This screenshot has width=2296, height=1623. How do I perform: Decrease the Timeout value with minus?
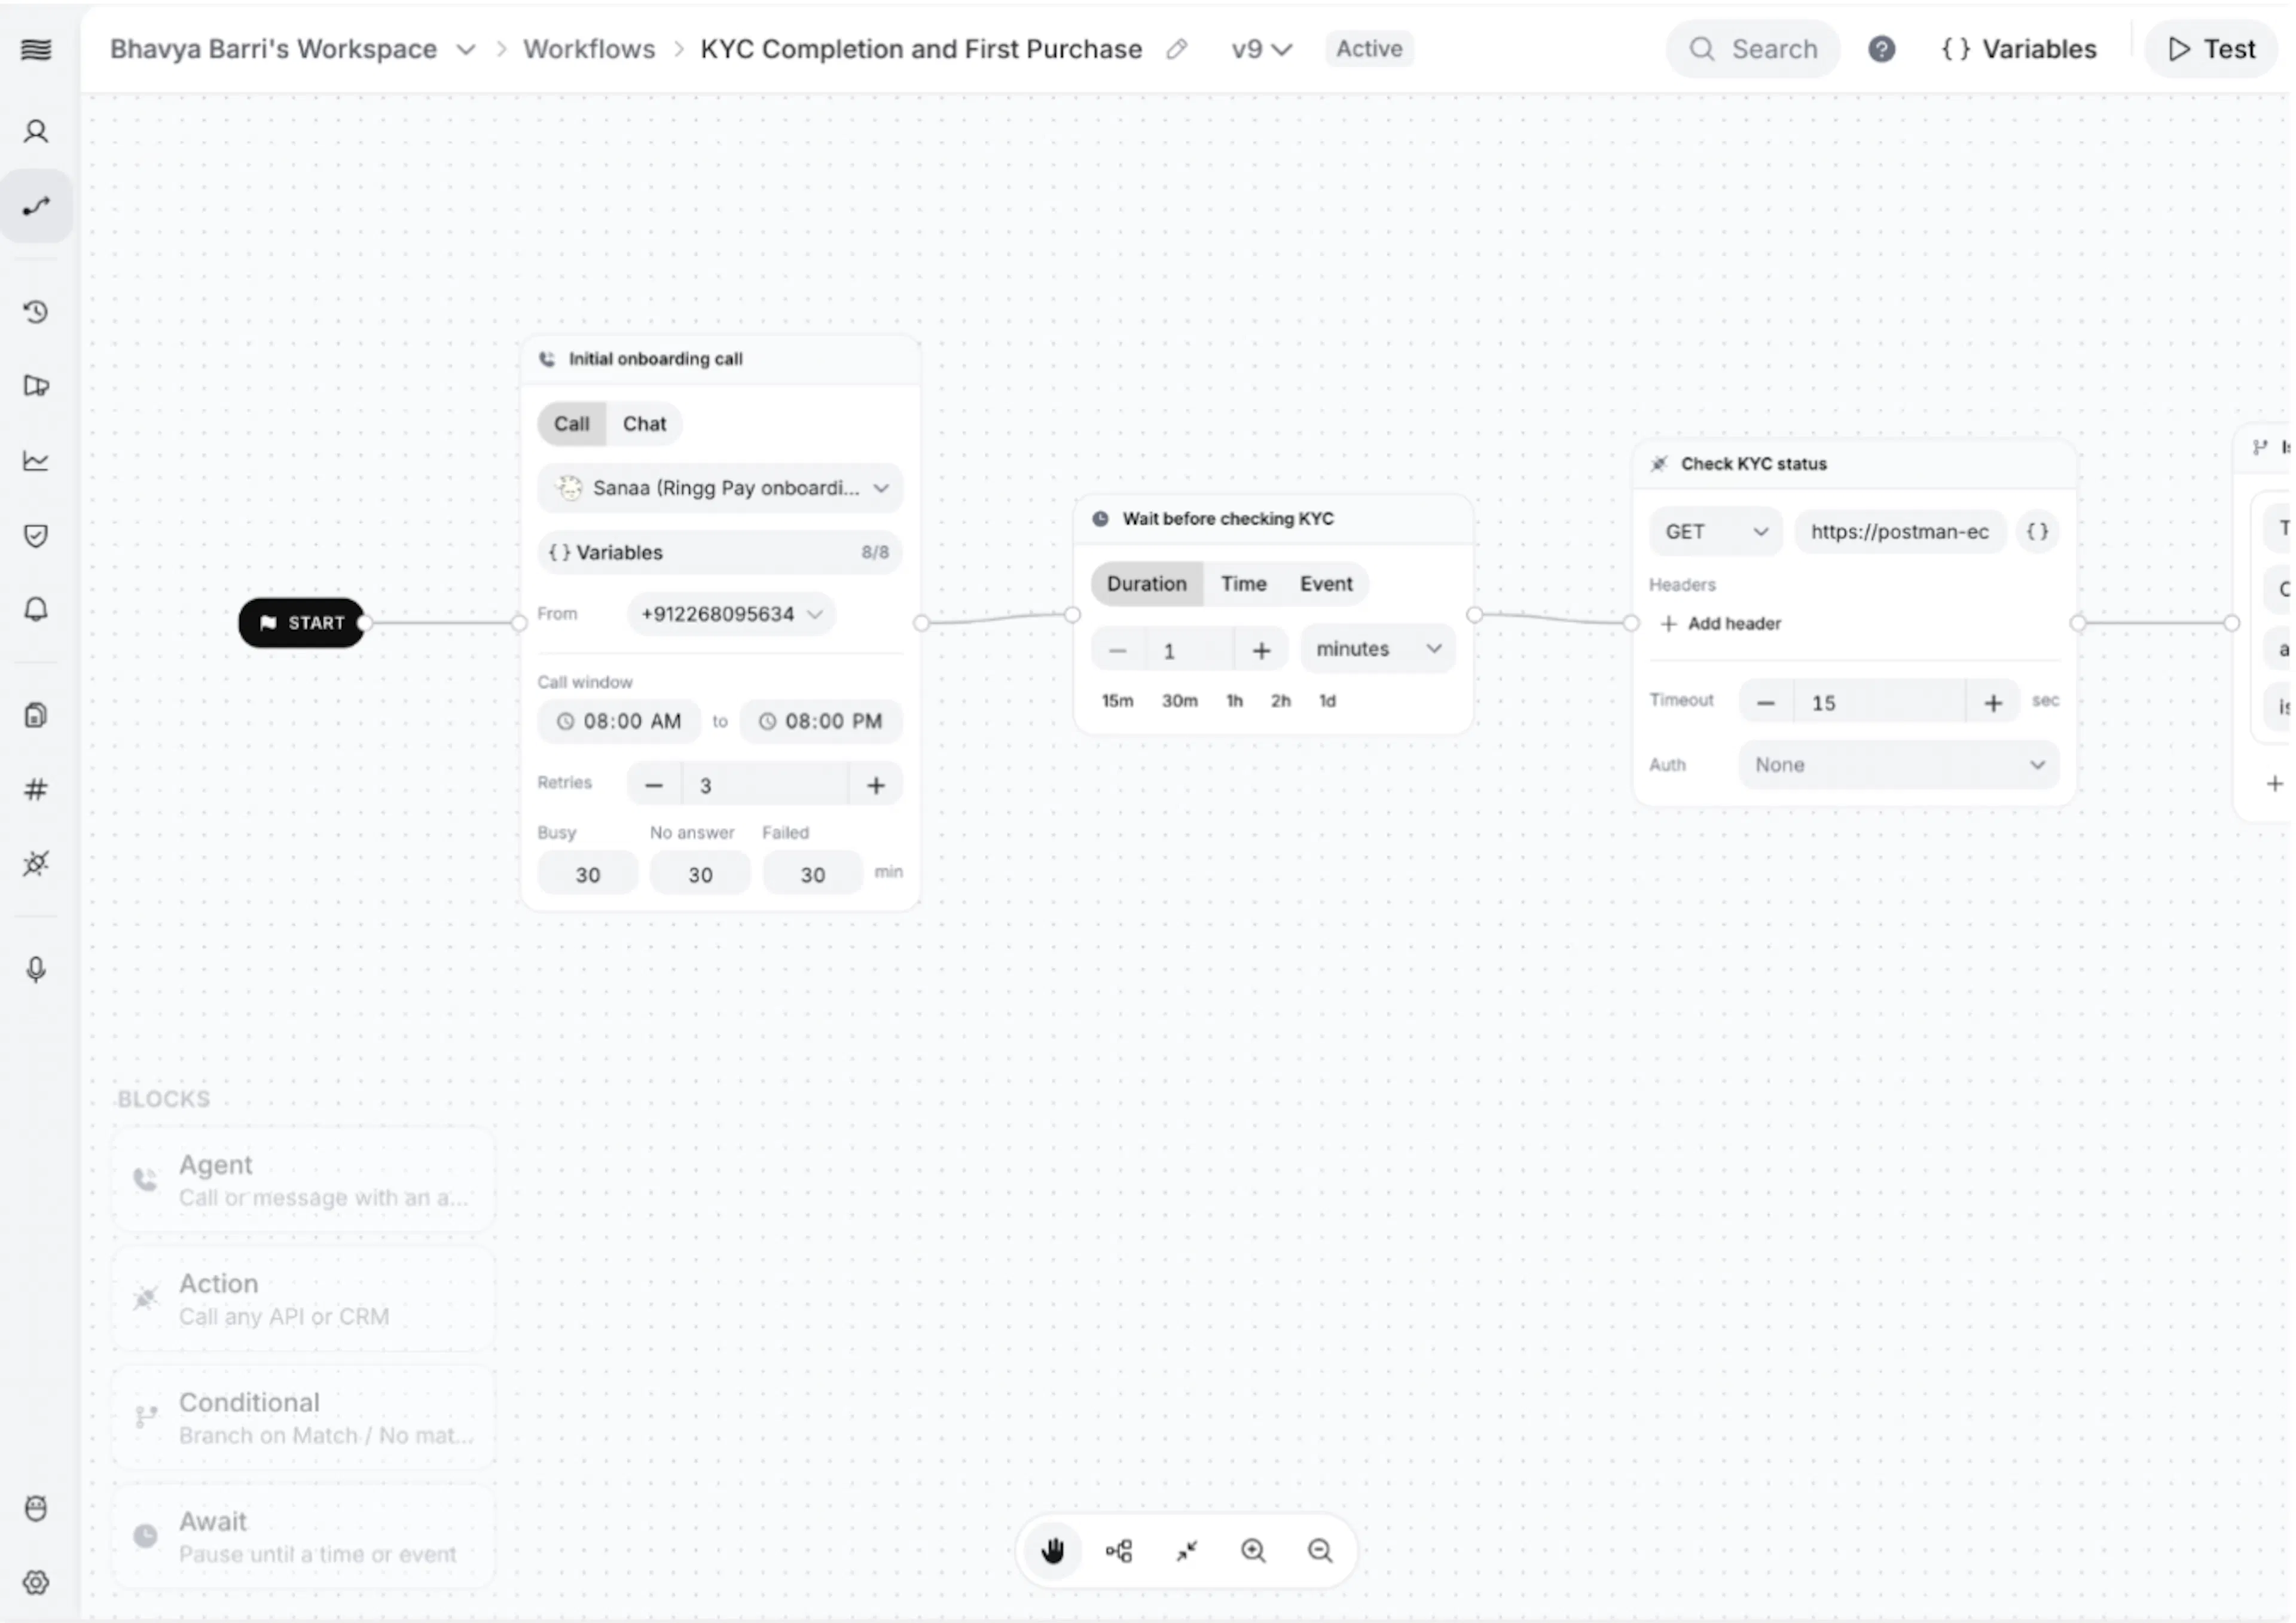1766,703
